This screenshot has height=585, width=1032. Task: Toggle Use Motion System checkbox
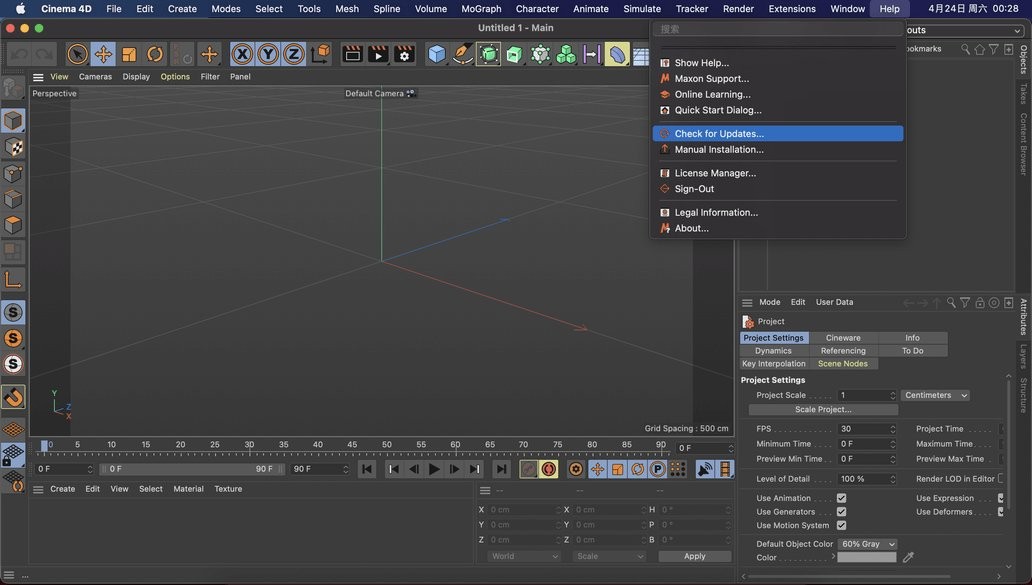click(x=841, y=525)
